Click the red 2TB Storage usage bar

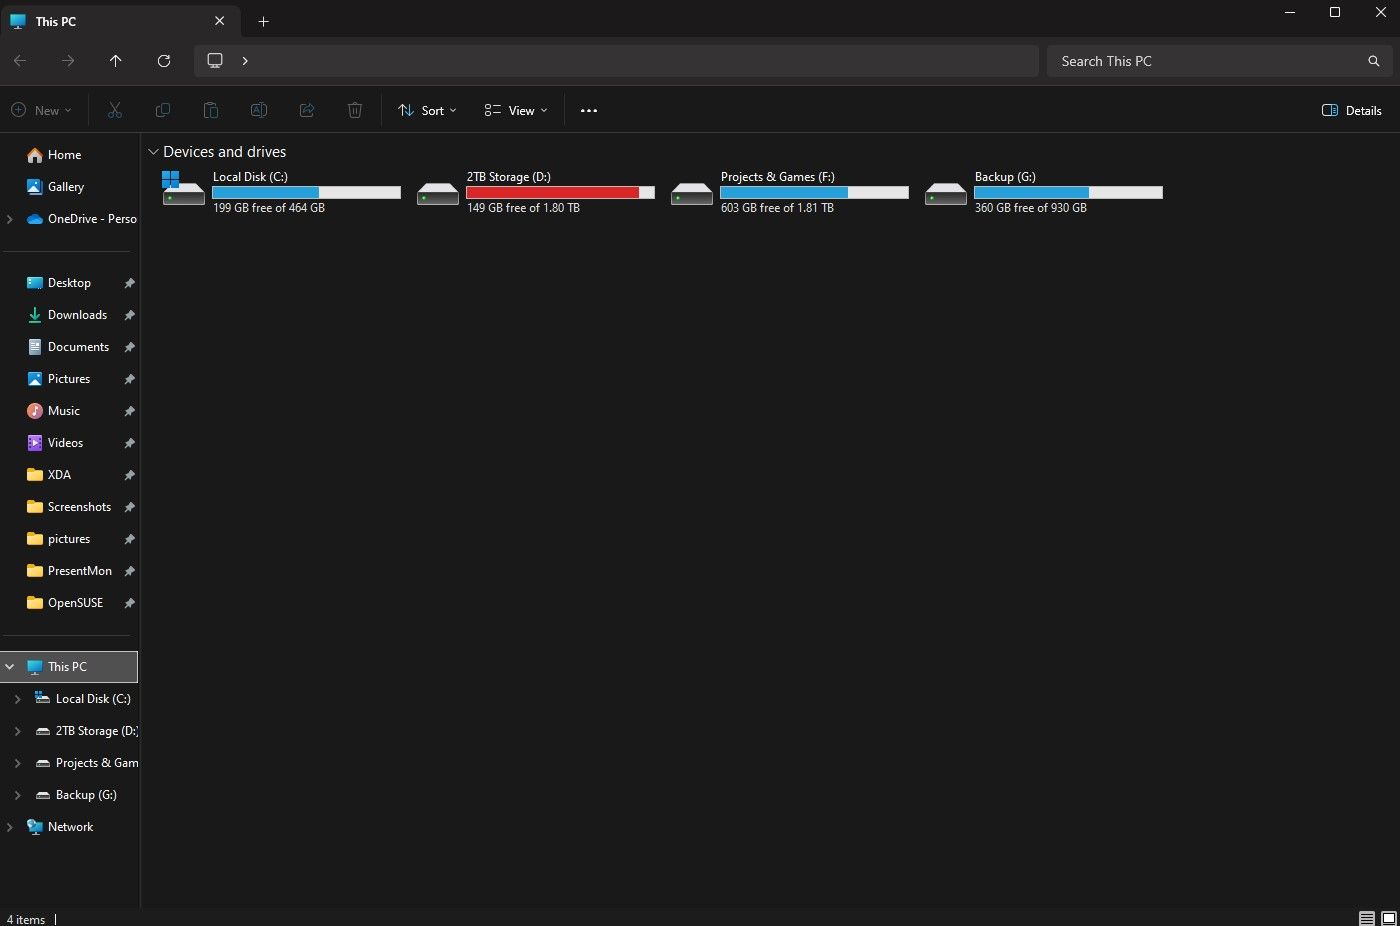click(561, 192)
